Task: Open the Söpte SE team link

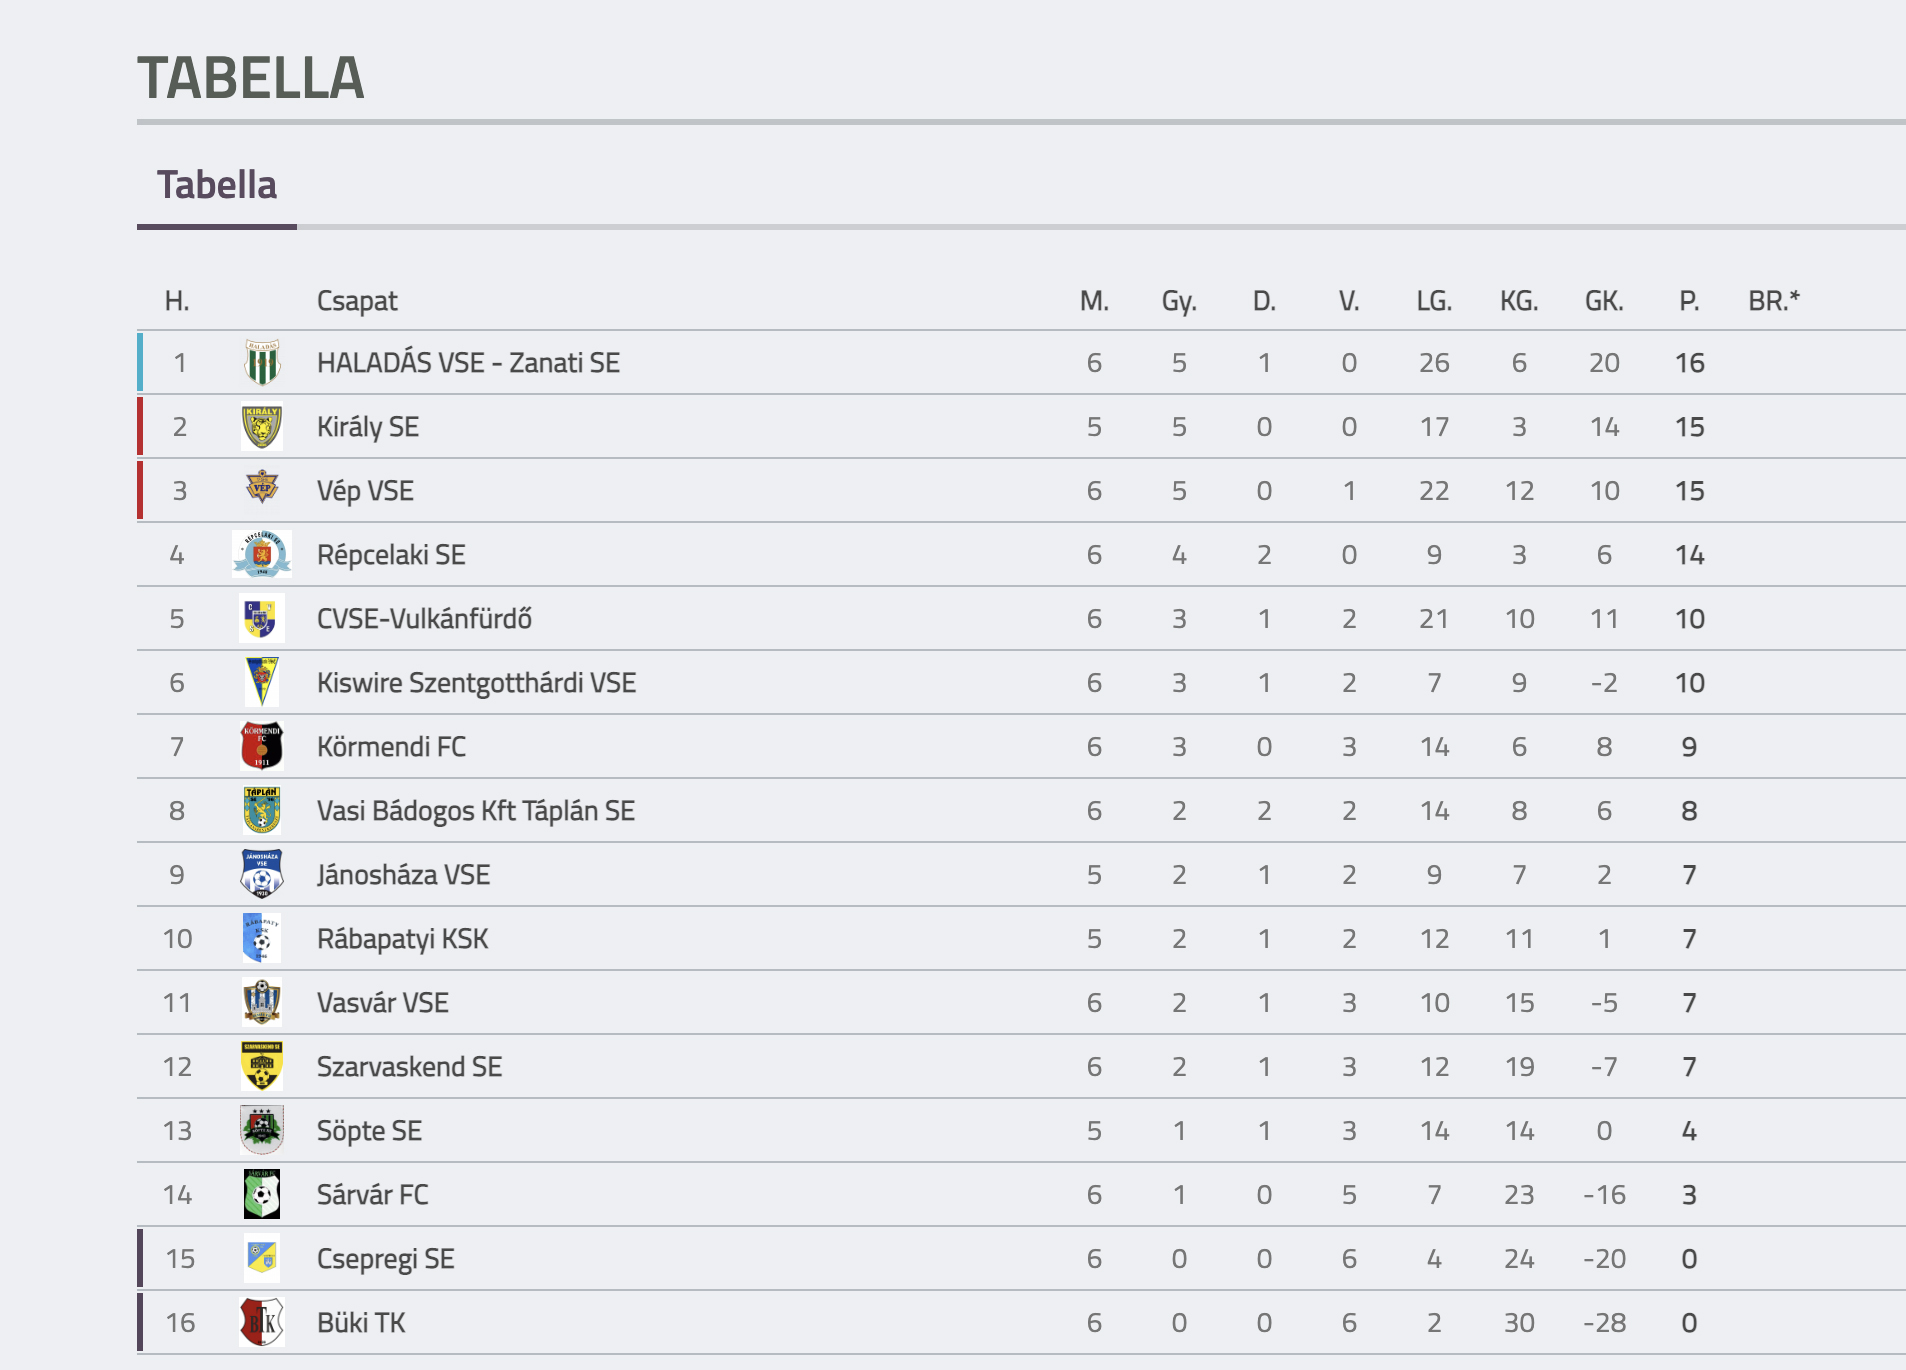Action: (369, 1131)
